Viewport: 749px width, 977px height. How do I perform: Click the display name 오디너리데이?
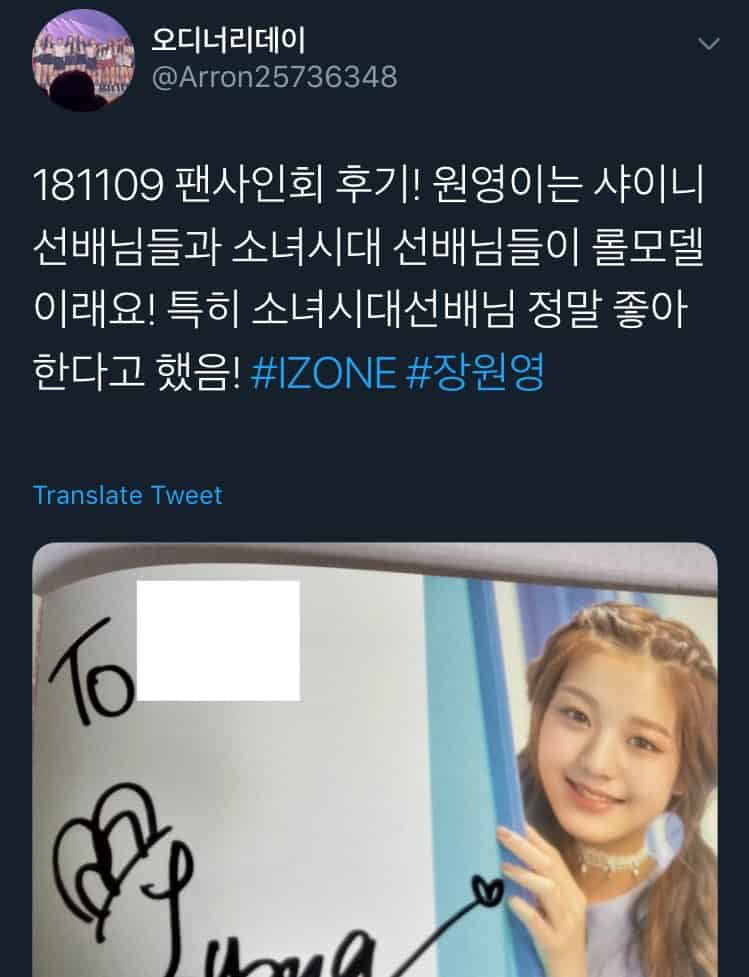(228, 39)
